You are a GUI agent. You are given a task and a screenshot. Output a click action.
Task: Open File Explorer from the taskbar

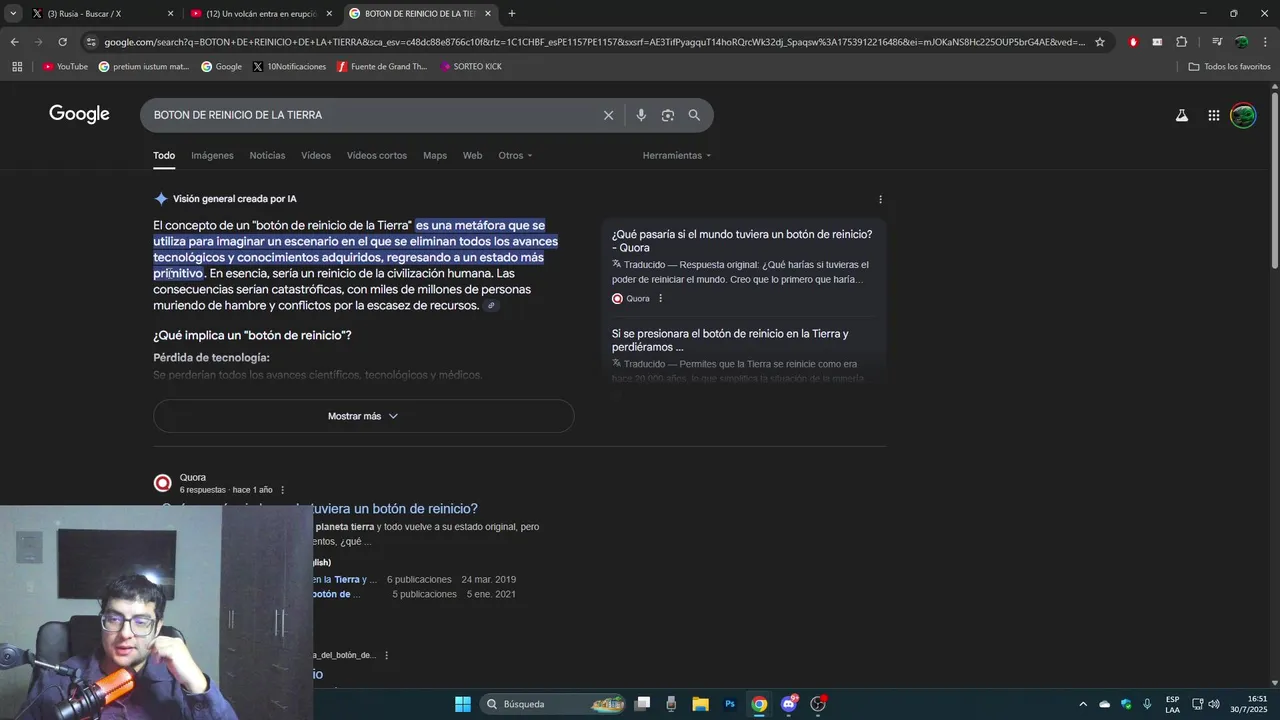click(x=700, y=704)
